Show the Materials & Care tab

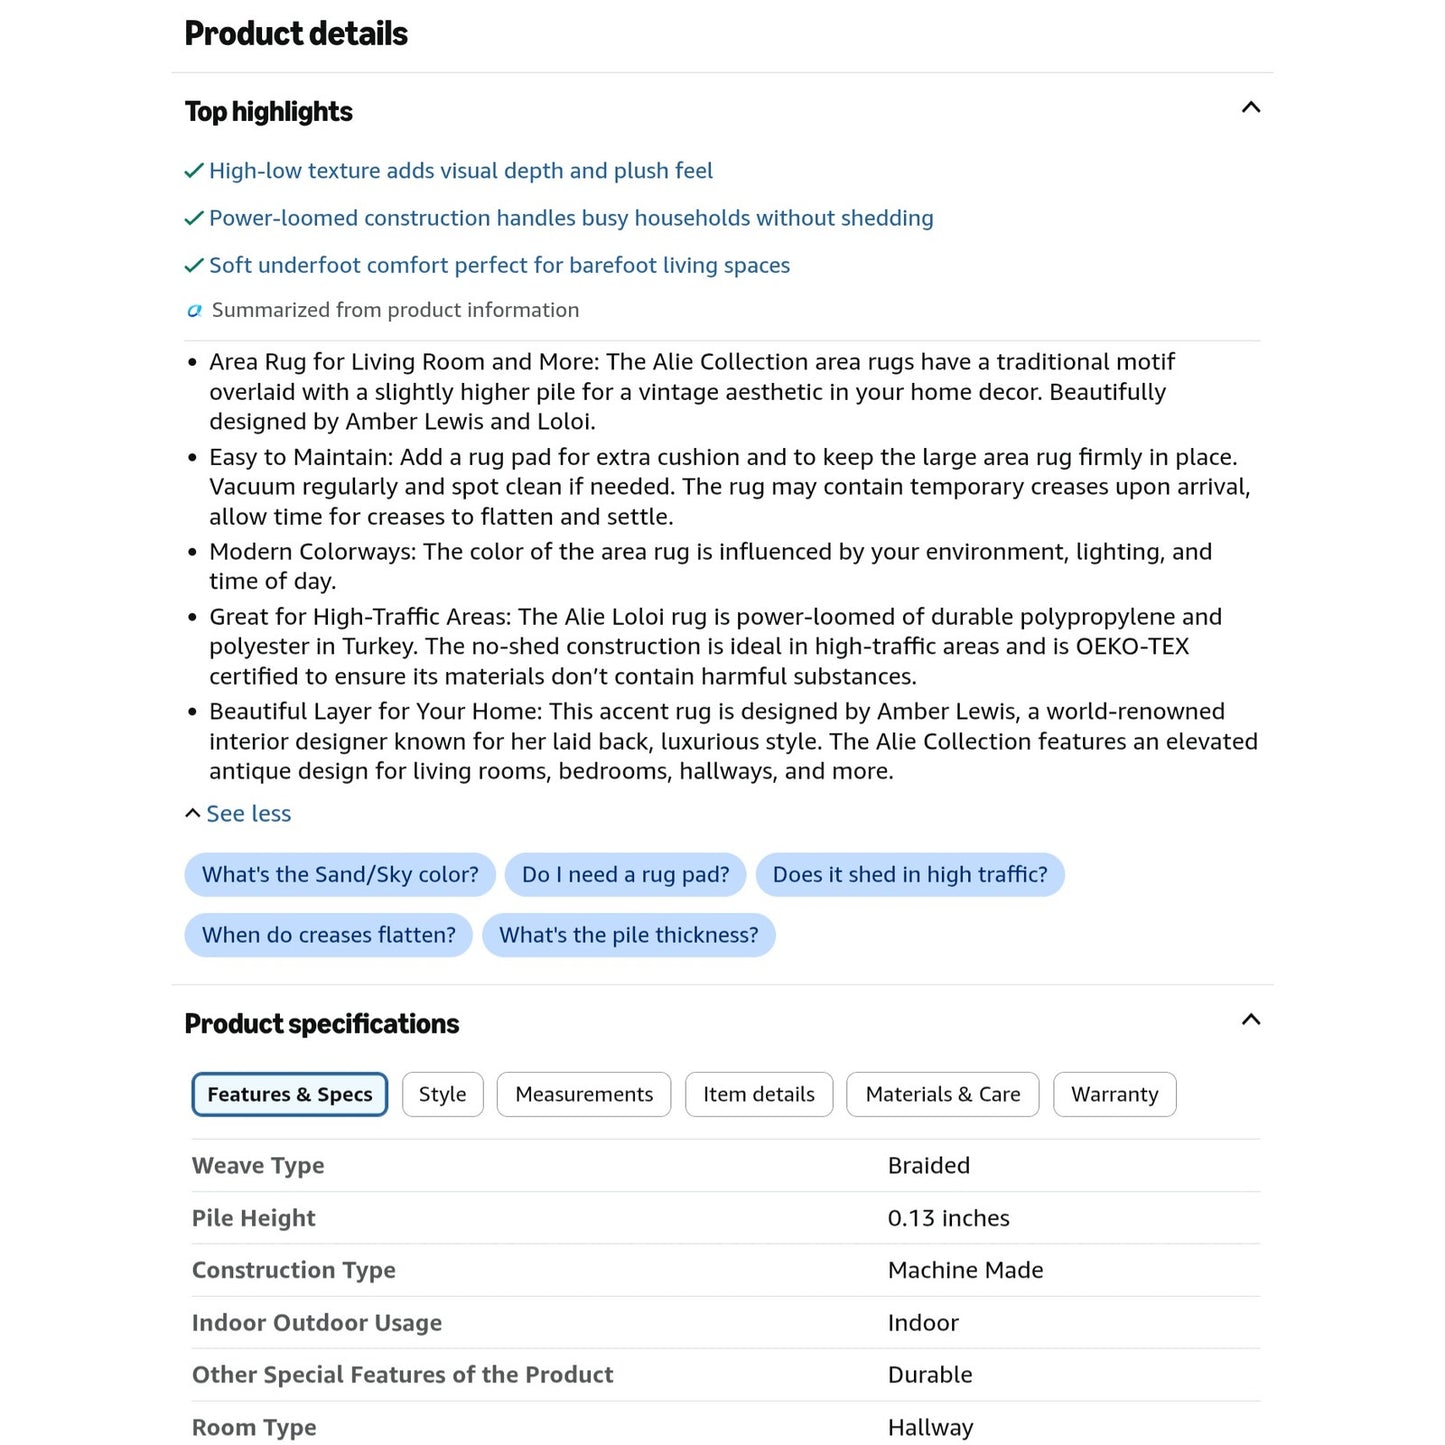coord(943,1094)
